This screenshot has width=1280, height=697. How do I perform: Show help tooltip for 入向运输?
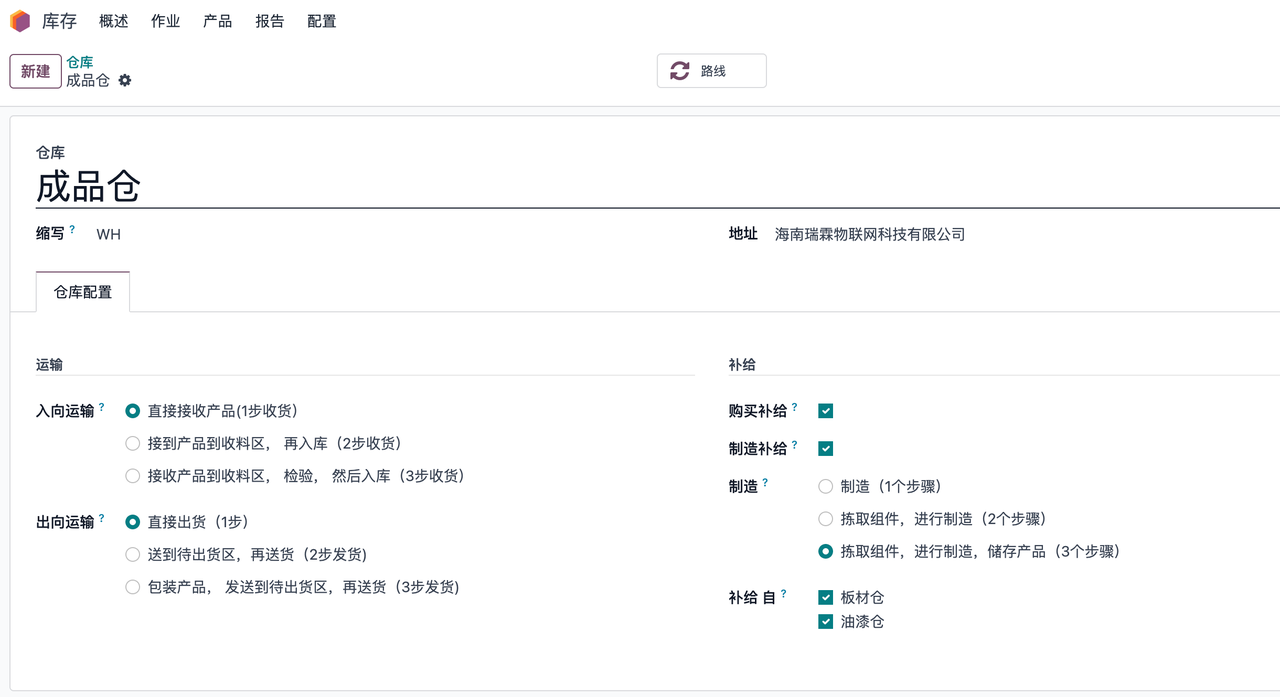click(x=101, y=407)
